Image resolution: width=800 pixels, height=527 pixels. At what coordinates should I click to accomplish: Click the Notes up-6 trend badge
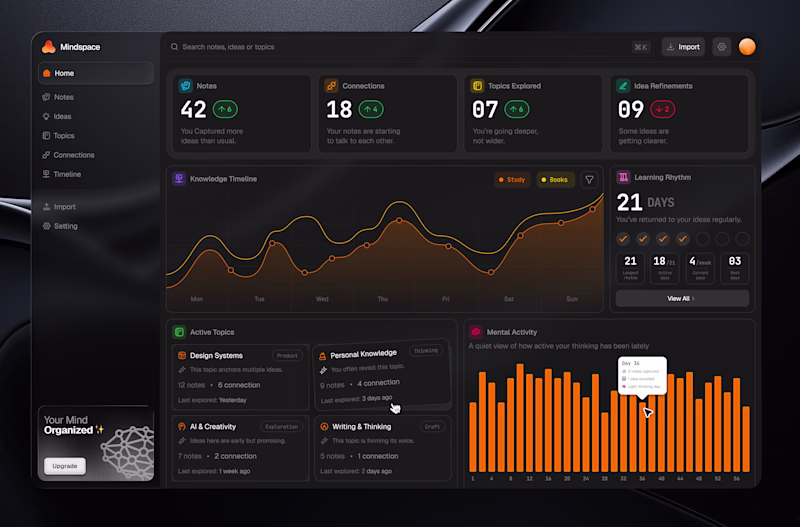[225, 109]
